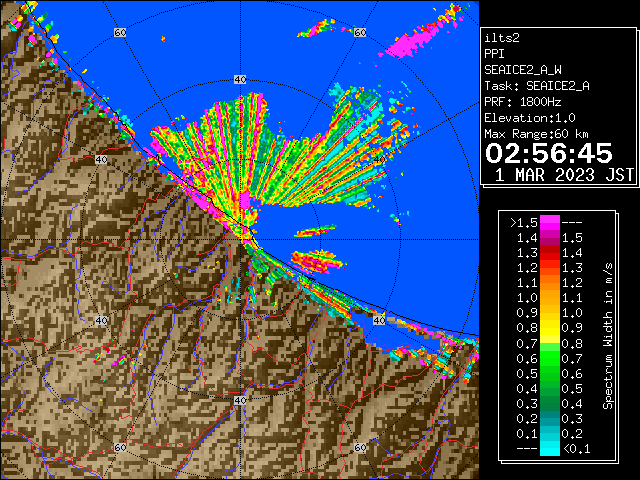Click the '>1.5' legend label

524,223
